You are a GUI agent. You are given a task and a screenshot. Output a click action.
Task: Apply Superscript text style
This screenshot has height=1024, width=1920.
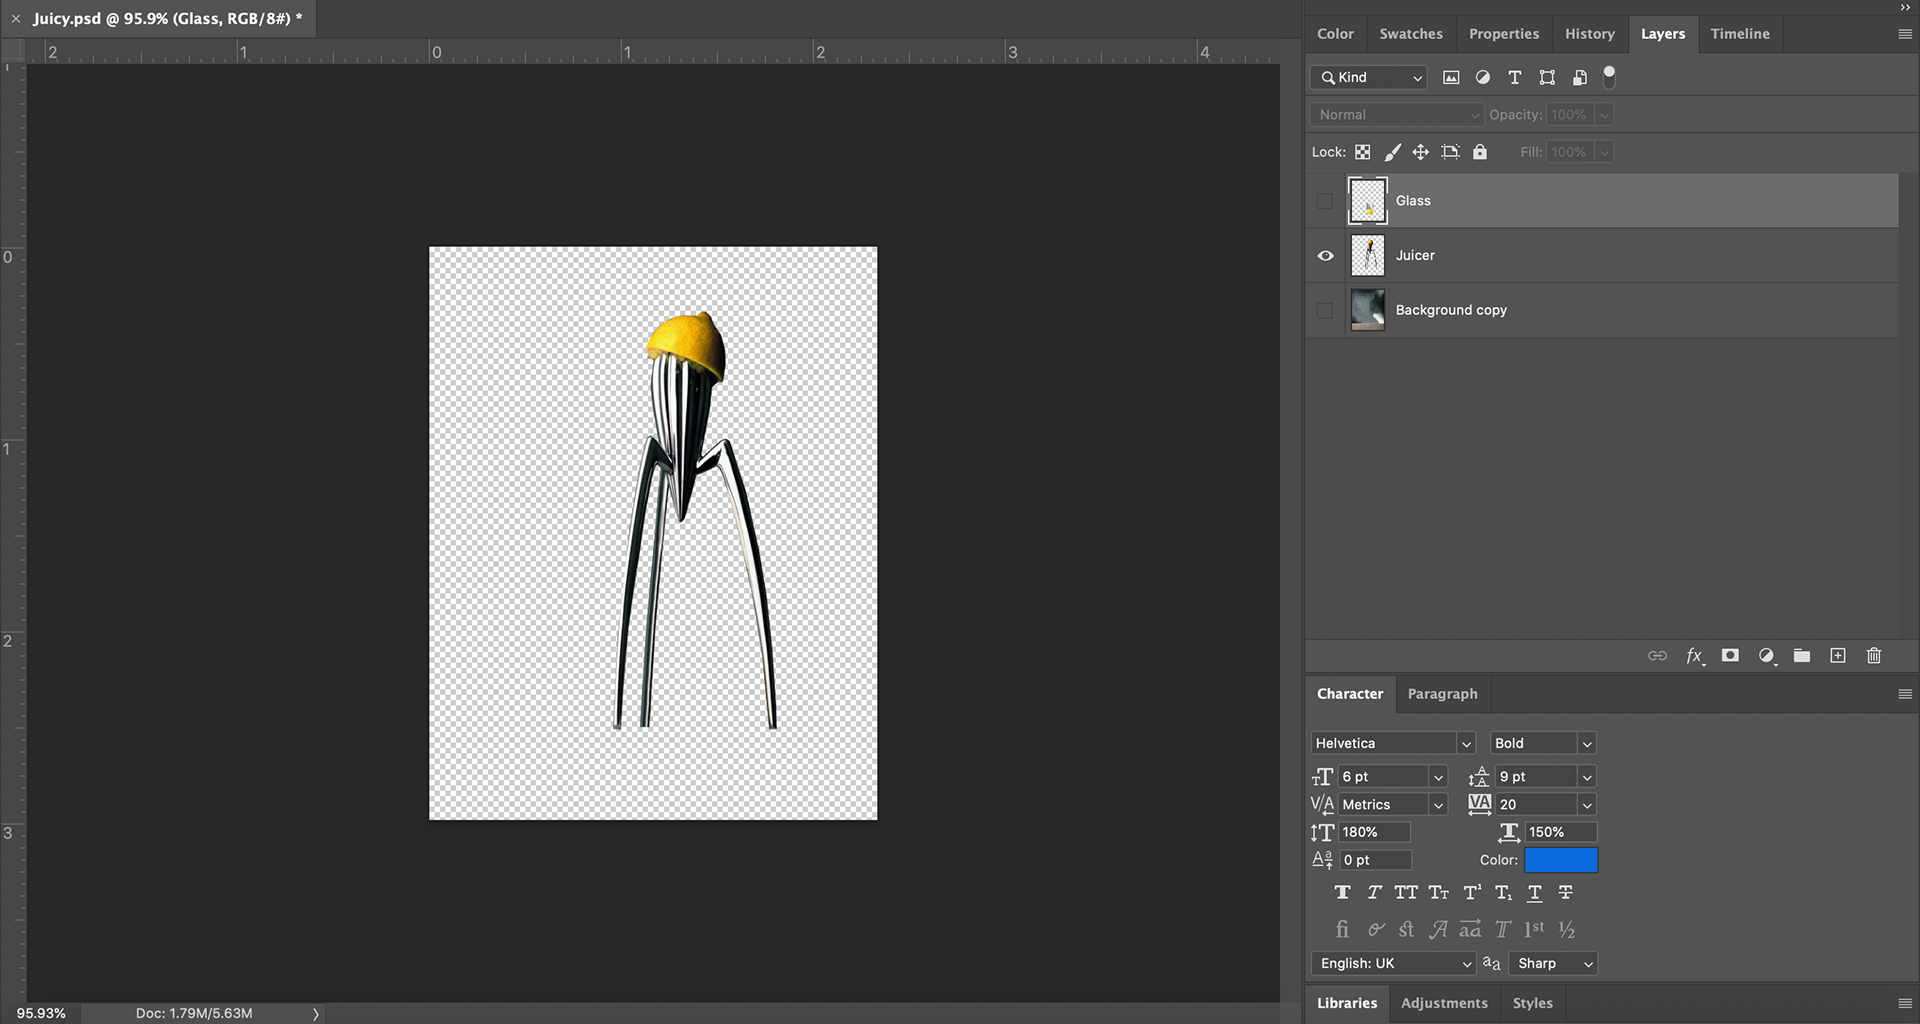point(1472,893)
